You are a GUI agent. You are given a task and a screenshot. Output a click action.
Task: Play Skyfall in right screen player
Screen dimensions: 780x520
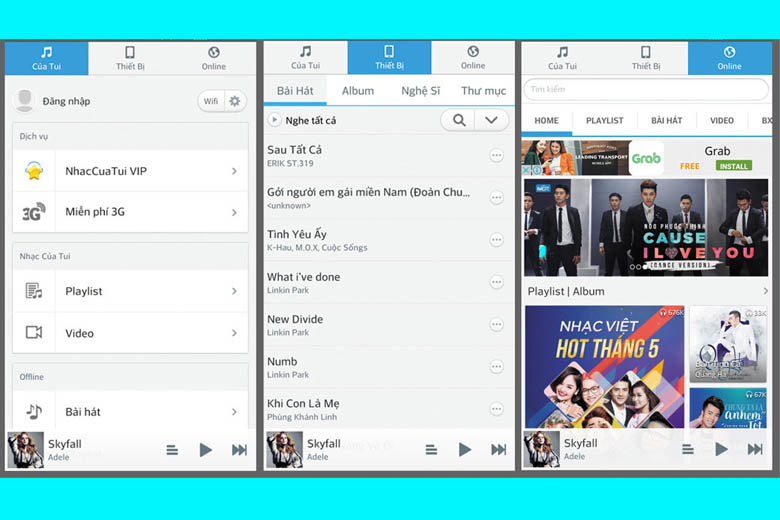pos(721,449)
